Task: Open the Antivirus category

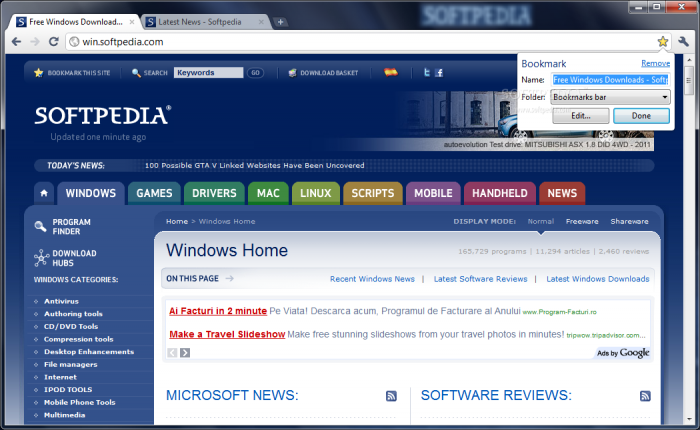Action: click(x=61, y=301)
